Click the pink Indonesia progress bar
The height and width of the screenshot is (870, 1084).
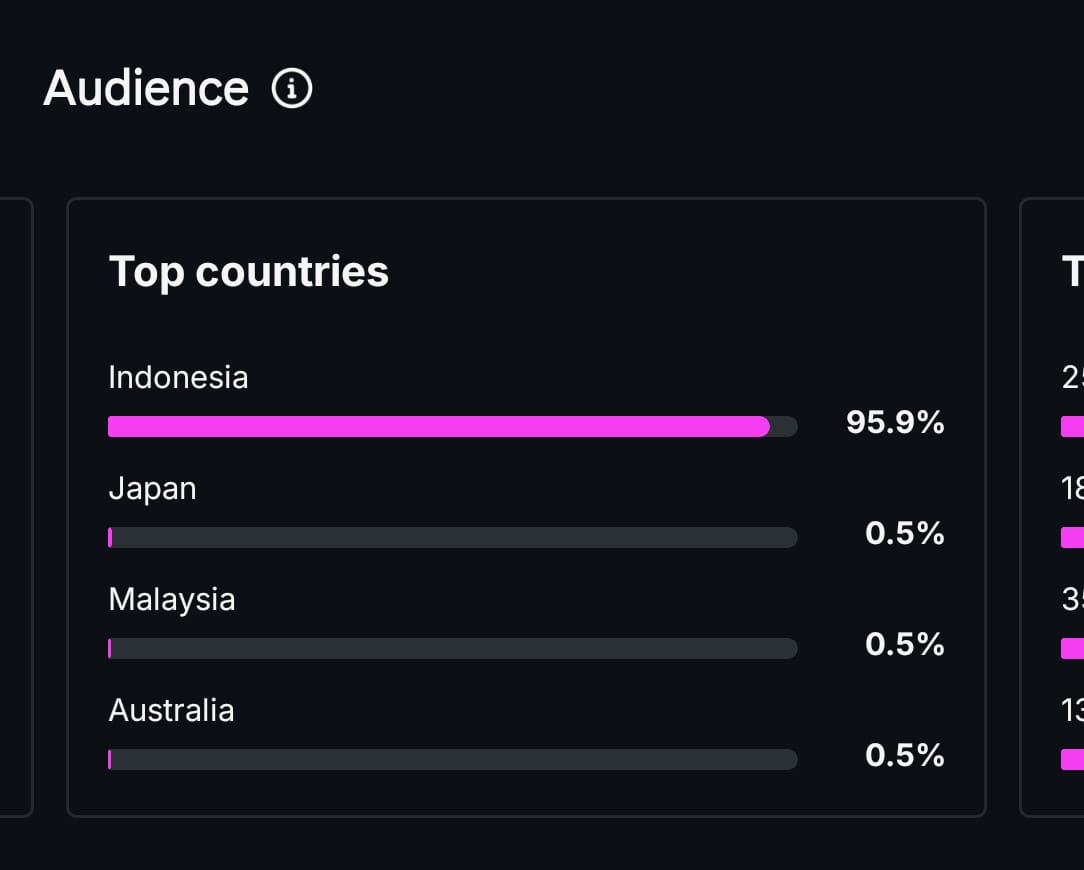point(438,427)
